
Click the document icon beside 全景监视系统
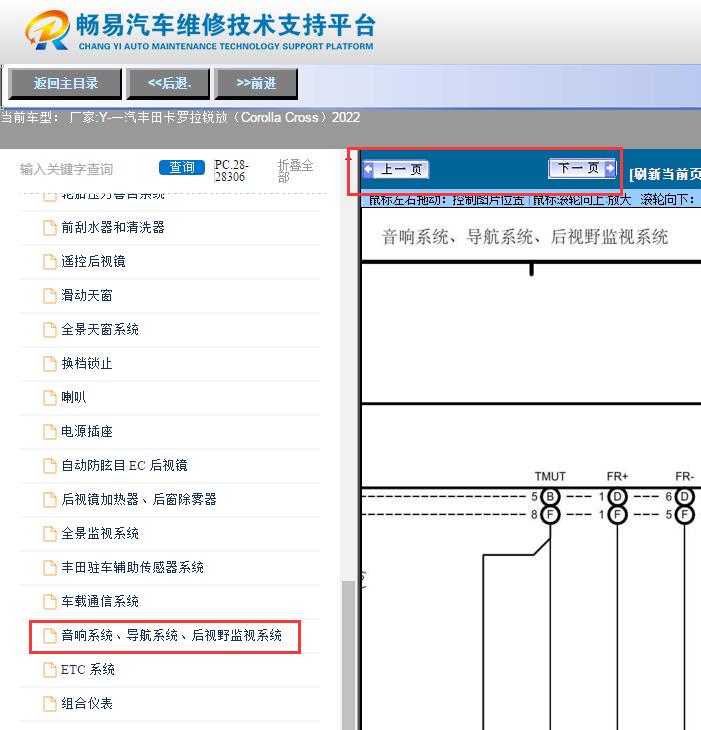click(x=50, y=534)
